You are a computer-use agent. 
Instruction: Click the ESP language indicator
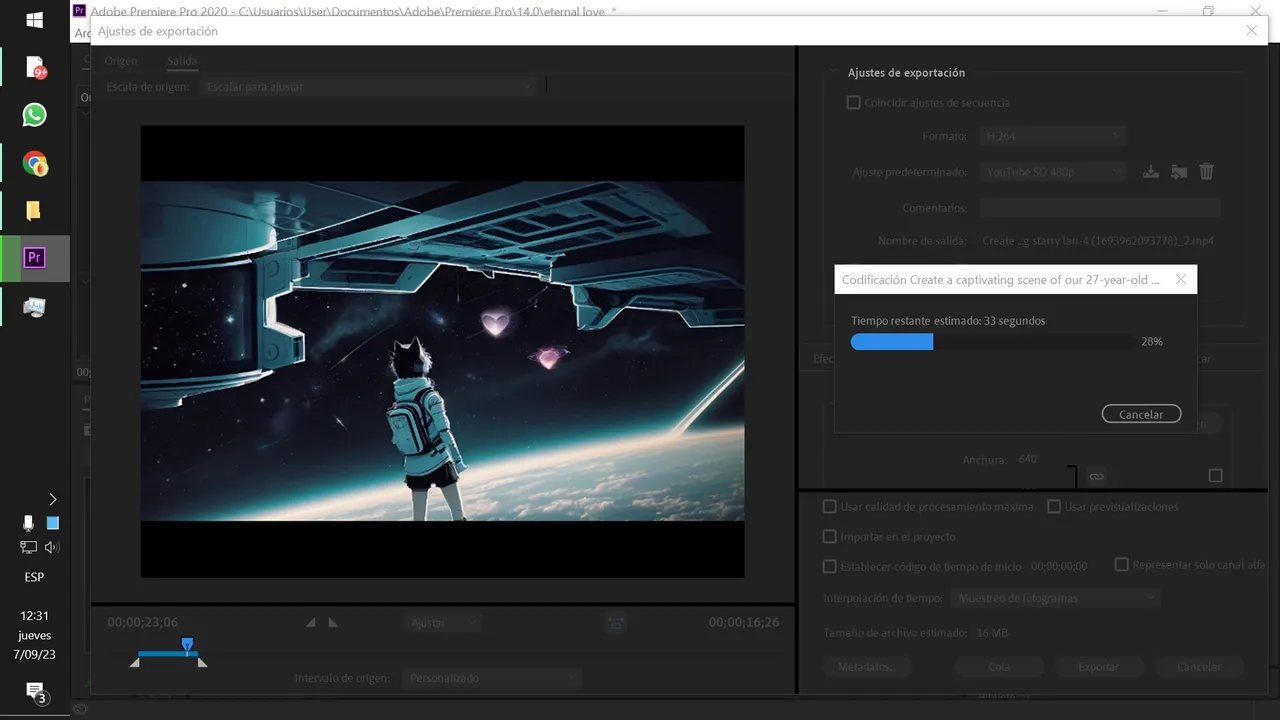click(x=34, y=577)
